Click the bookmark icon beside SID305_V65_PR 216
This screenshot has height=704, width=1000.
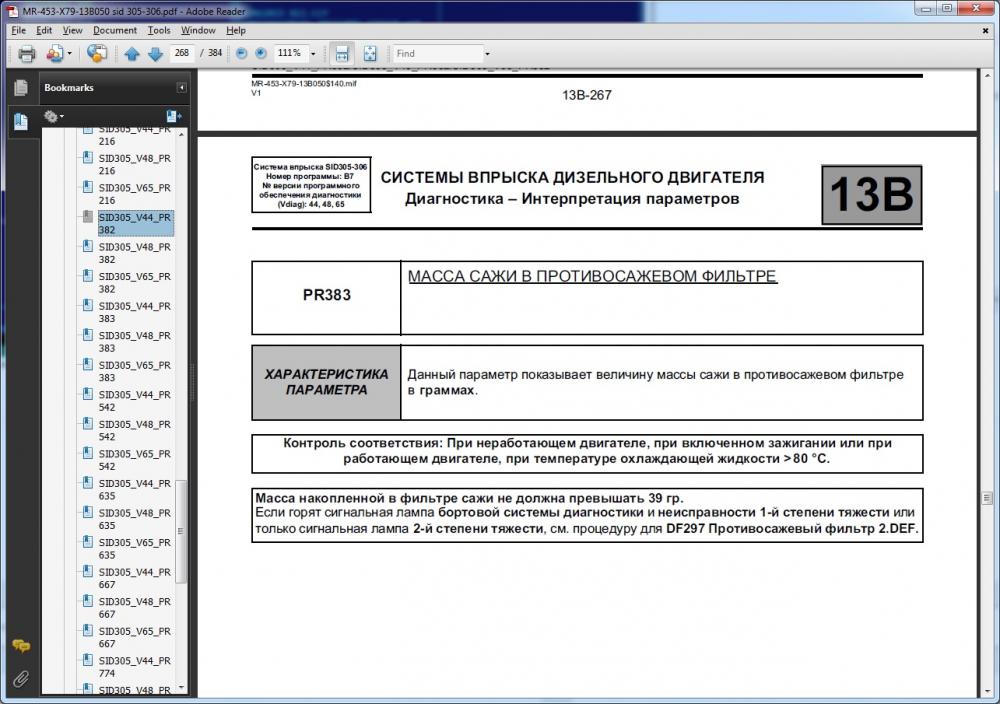coord(88,187)
